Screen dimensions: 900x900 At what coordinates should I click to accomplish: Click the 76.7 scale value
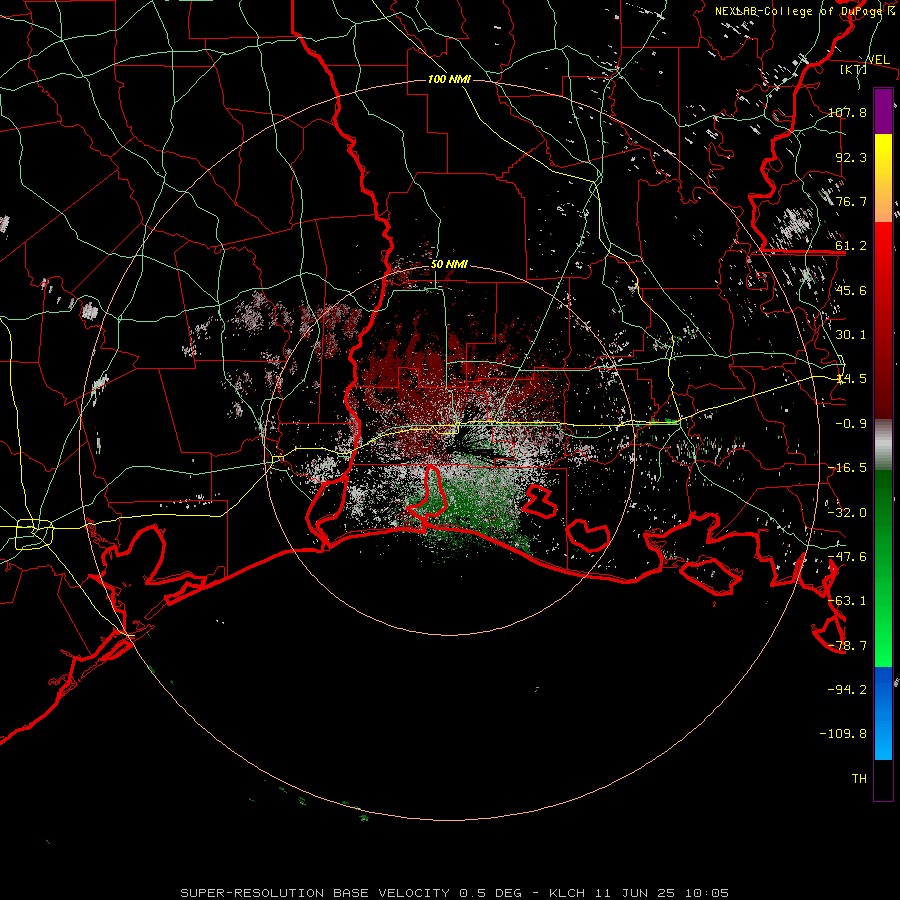pyautogui.click(x=851, y=201)
